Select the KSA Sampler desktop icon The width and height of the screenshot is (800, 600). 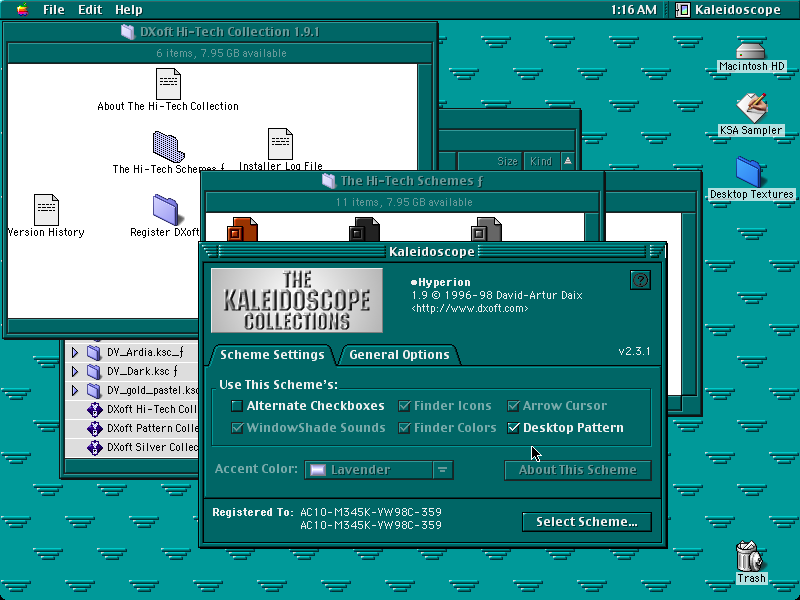[752, 108]
